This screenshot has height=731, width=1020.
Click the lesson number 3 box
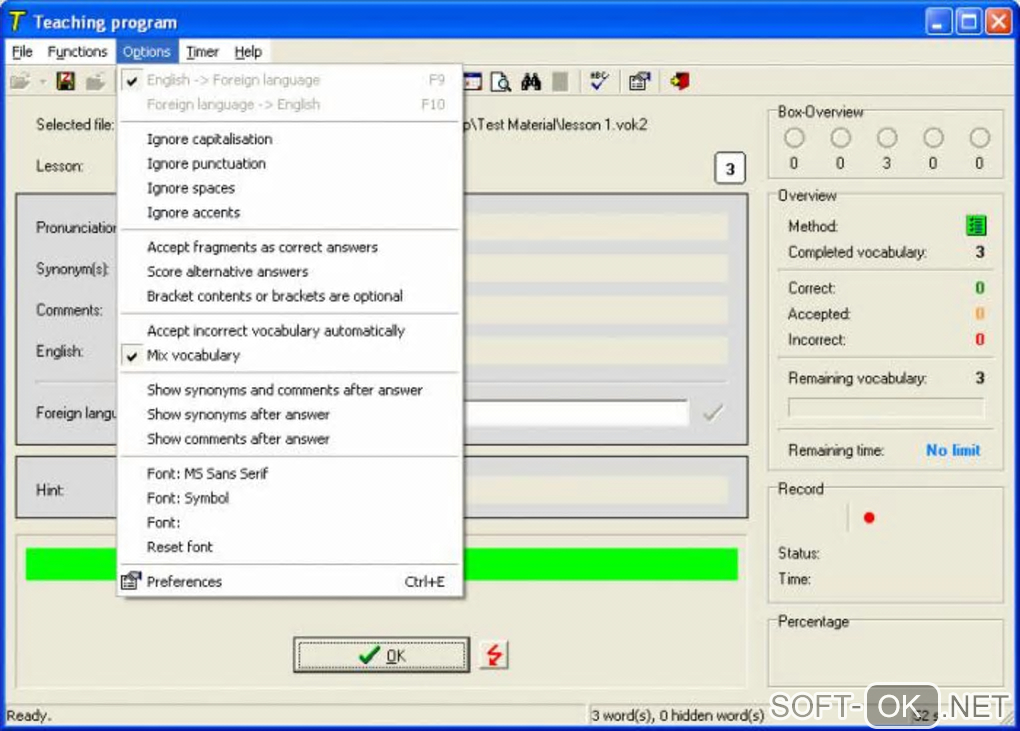pos(730,168)
